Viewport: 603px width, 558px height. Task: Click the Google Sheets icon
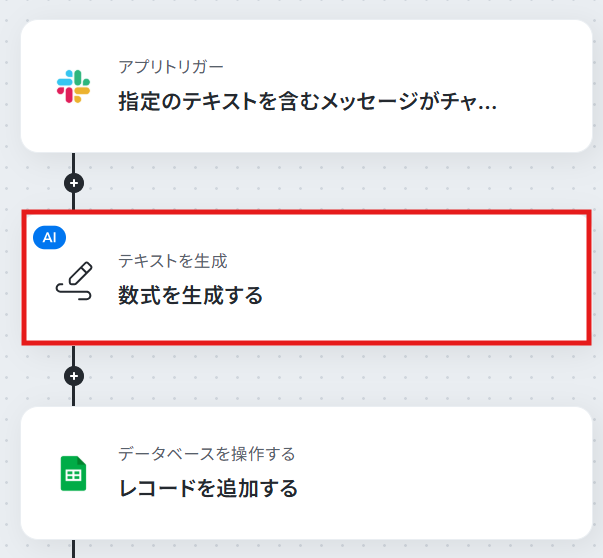[x=73, y=473]
